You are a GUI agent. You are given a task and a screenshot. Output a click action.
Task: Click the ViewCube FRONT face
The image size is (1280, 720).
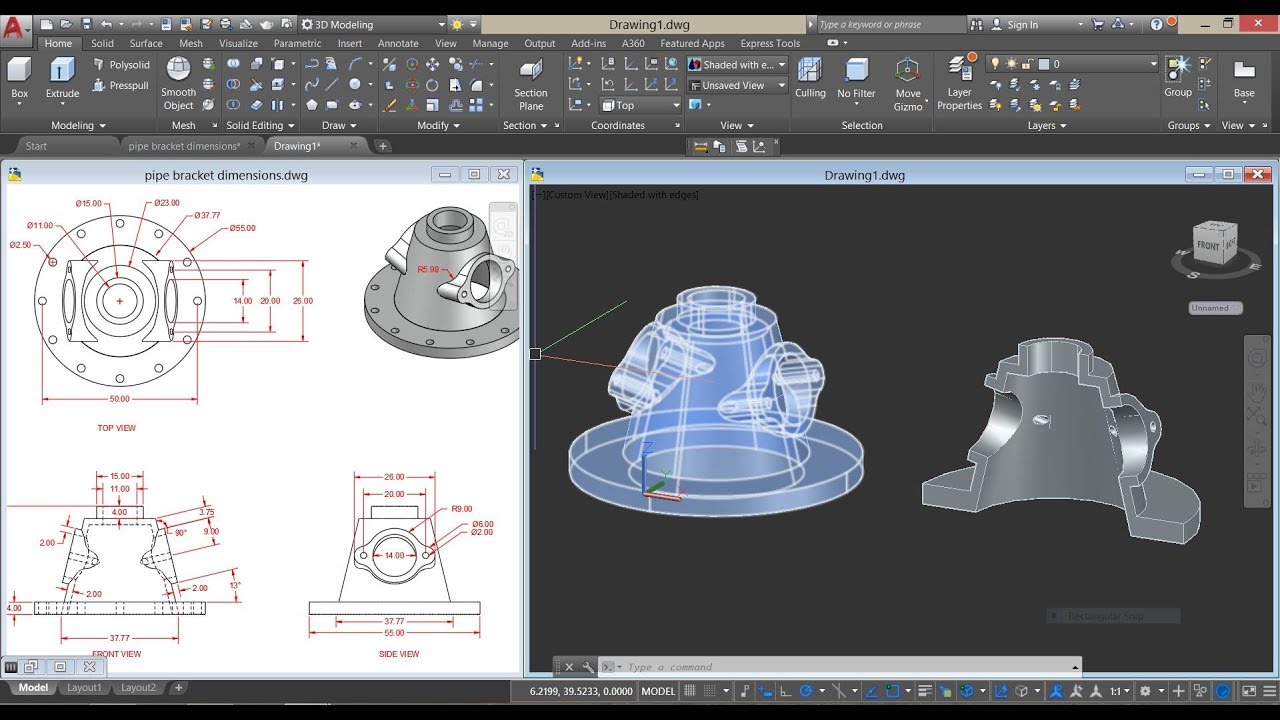pos(1208,245)
